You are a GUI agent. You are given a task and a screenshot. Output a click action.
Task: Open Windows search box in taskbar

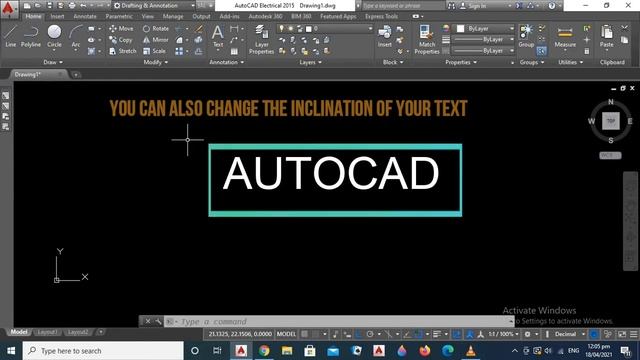click(103, 351)
